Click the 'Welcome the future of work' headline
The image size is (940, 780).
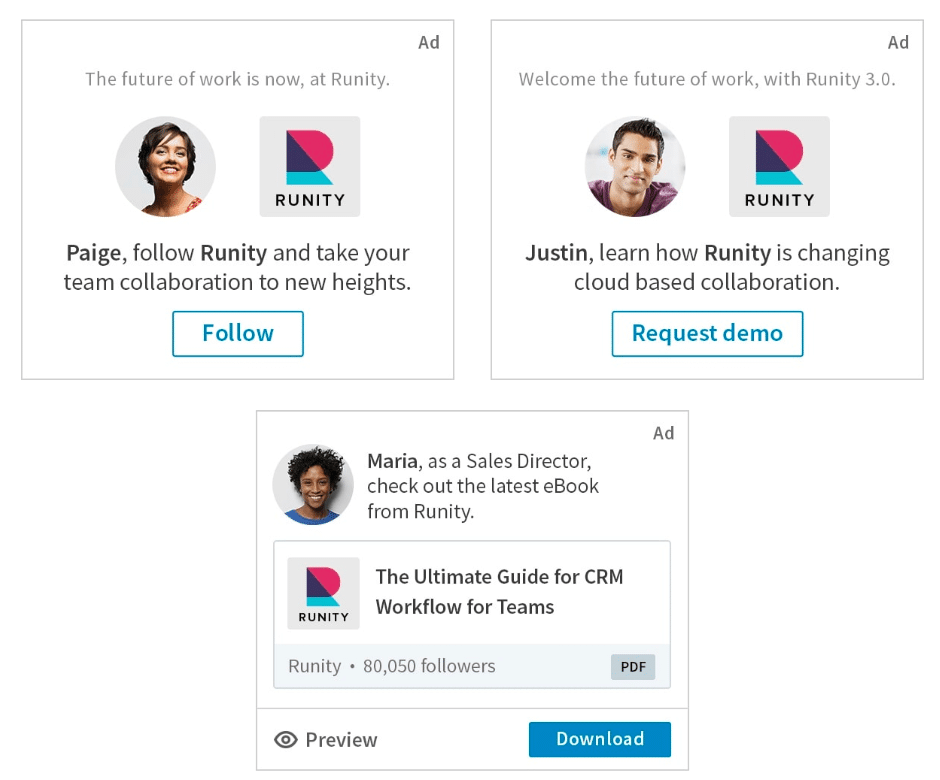[x=707, y=79]
